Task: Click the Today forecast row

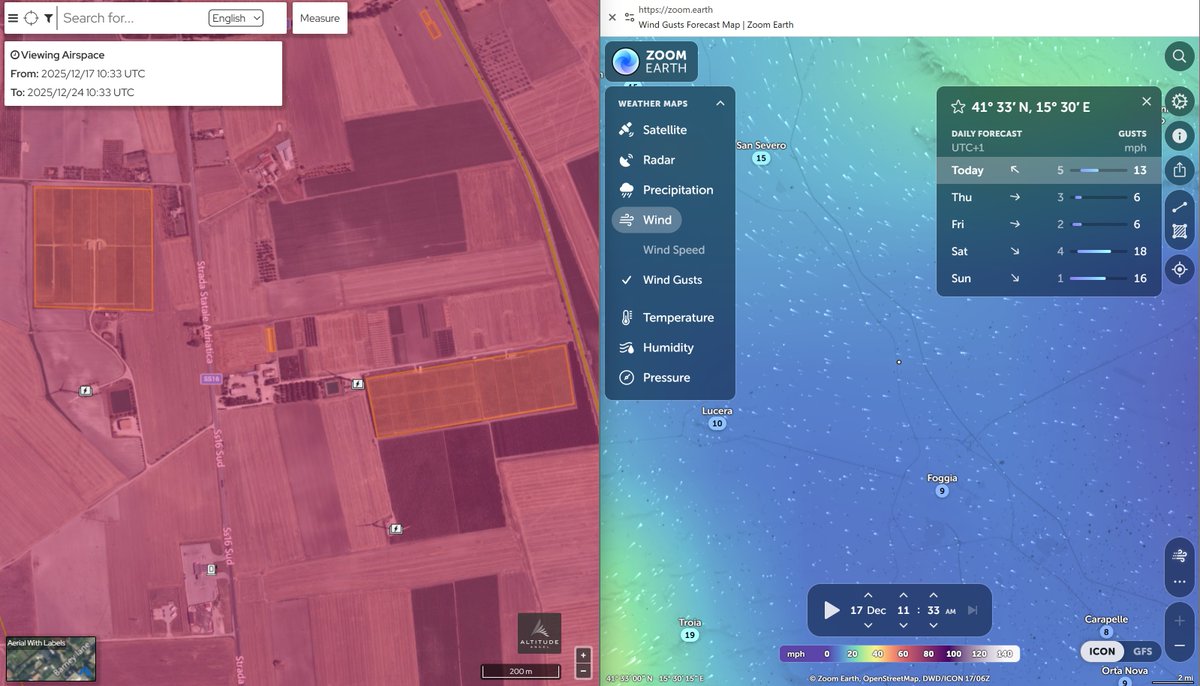Action: pos(1049,170)
